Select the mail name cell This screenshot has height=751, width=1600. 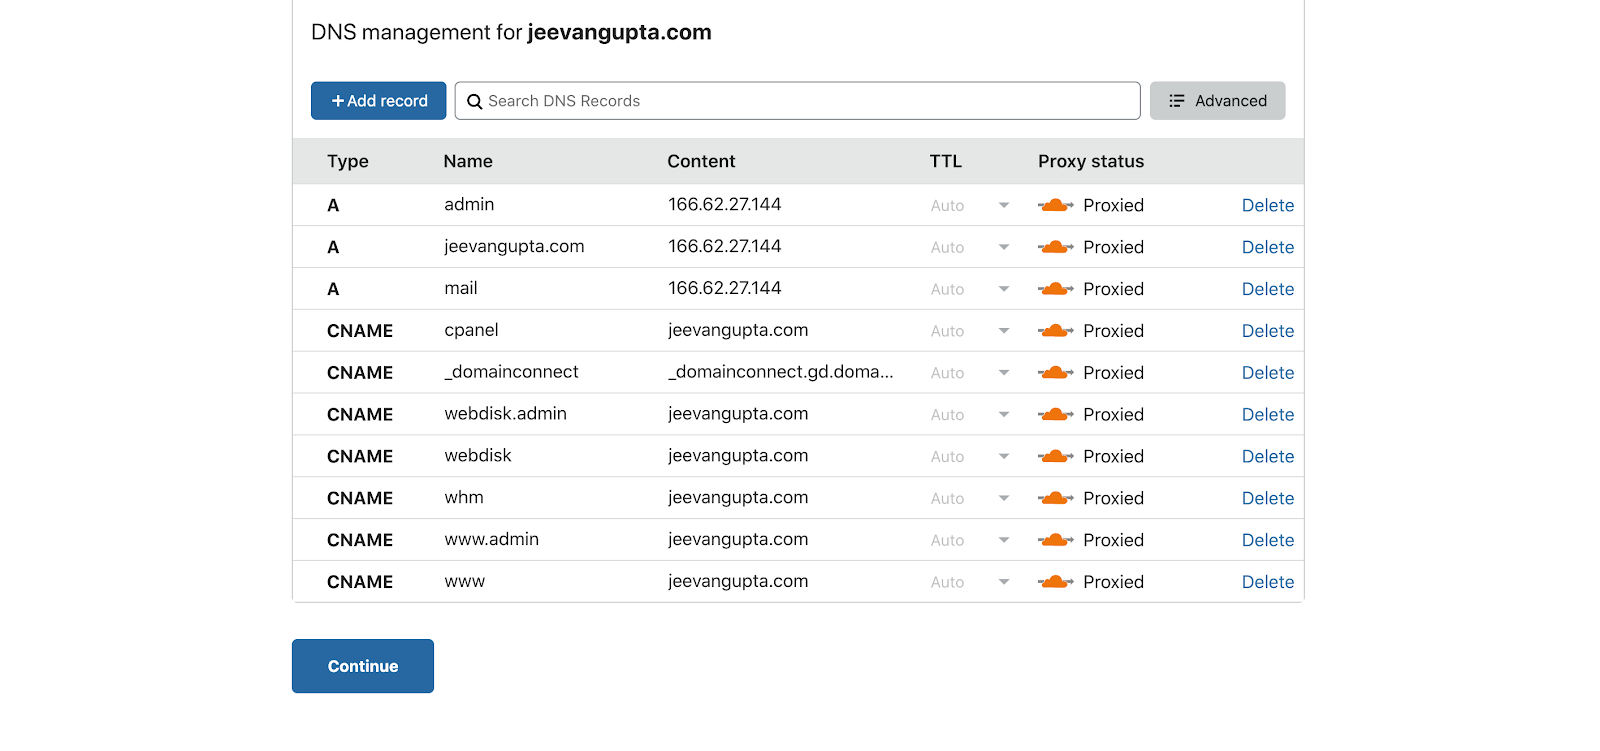(461, 288)
